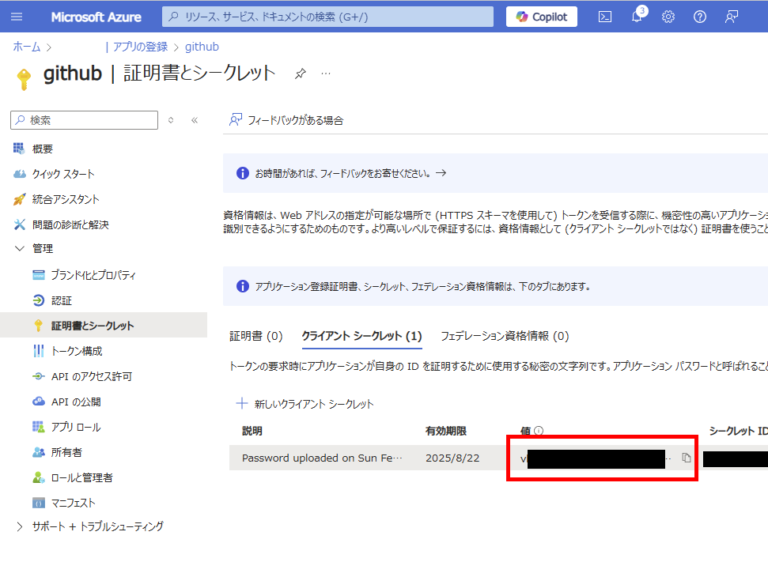Add 新しいクライアント シークレット
The width and height of the screenshot is (768, 577).
point(305,404)
